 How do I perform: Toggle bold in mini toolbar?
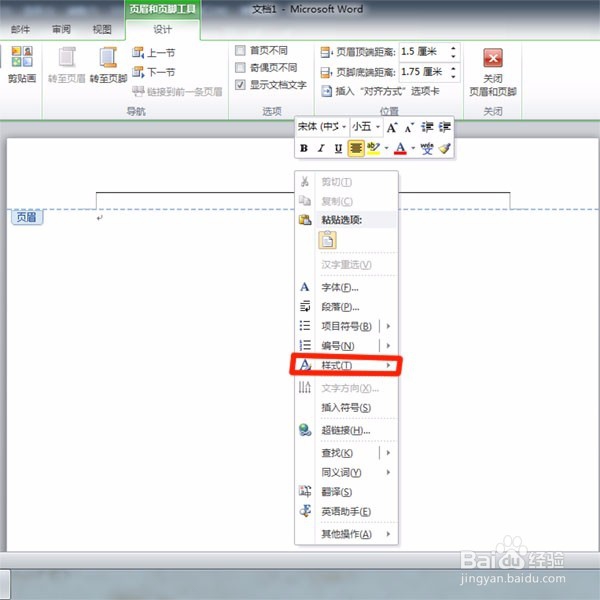pyautogui.click(x=304, y=148)
